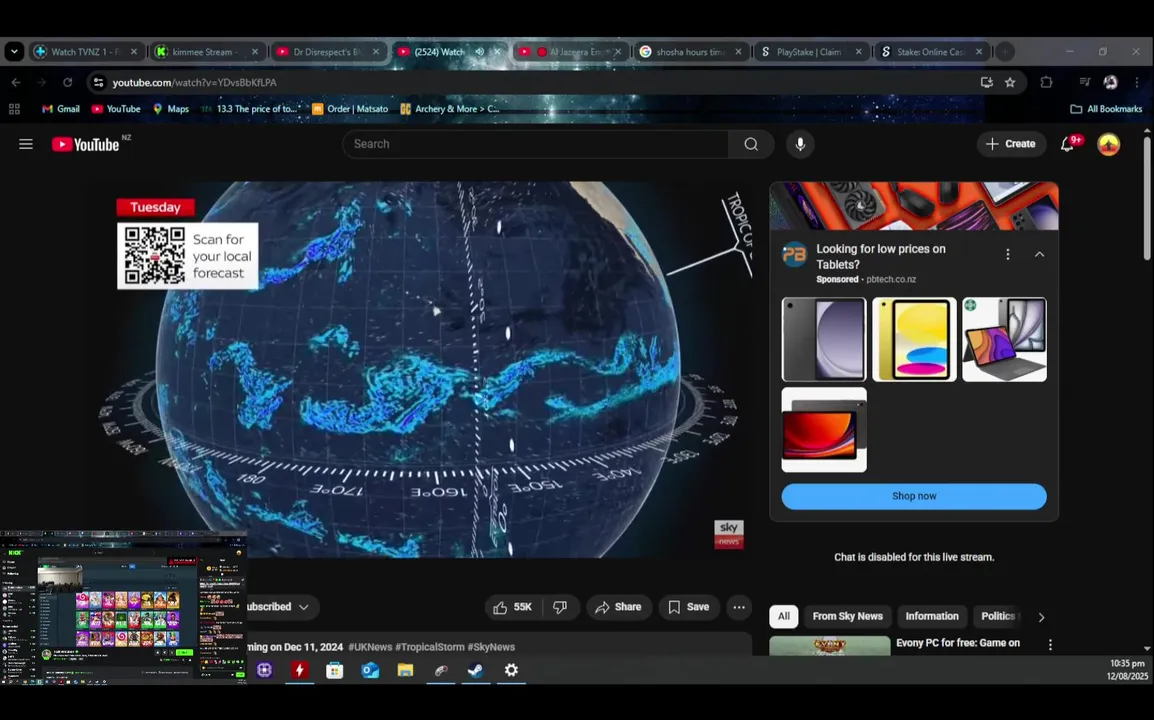Open the All Bookmarks folder
The width and height of the screenshot is (1154, 720).
pos(1106,109)
